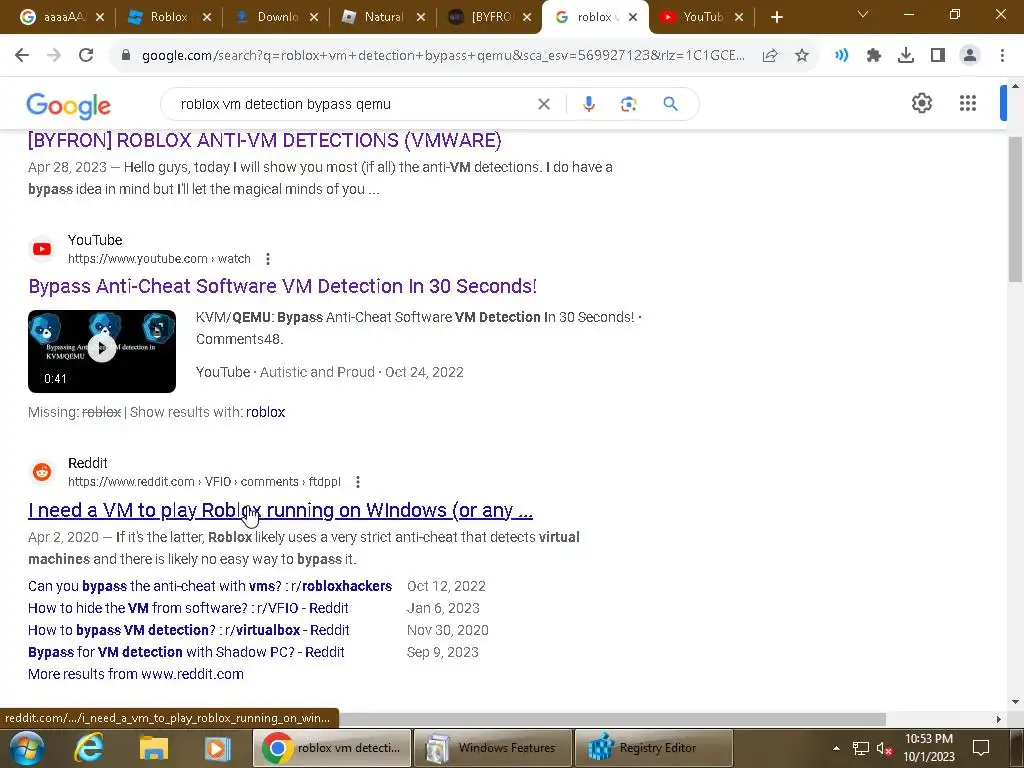Viewport: 1024px width, 768px height.
Task: Open the Windows Start menu
Action: coord(25,748)
